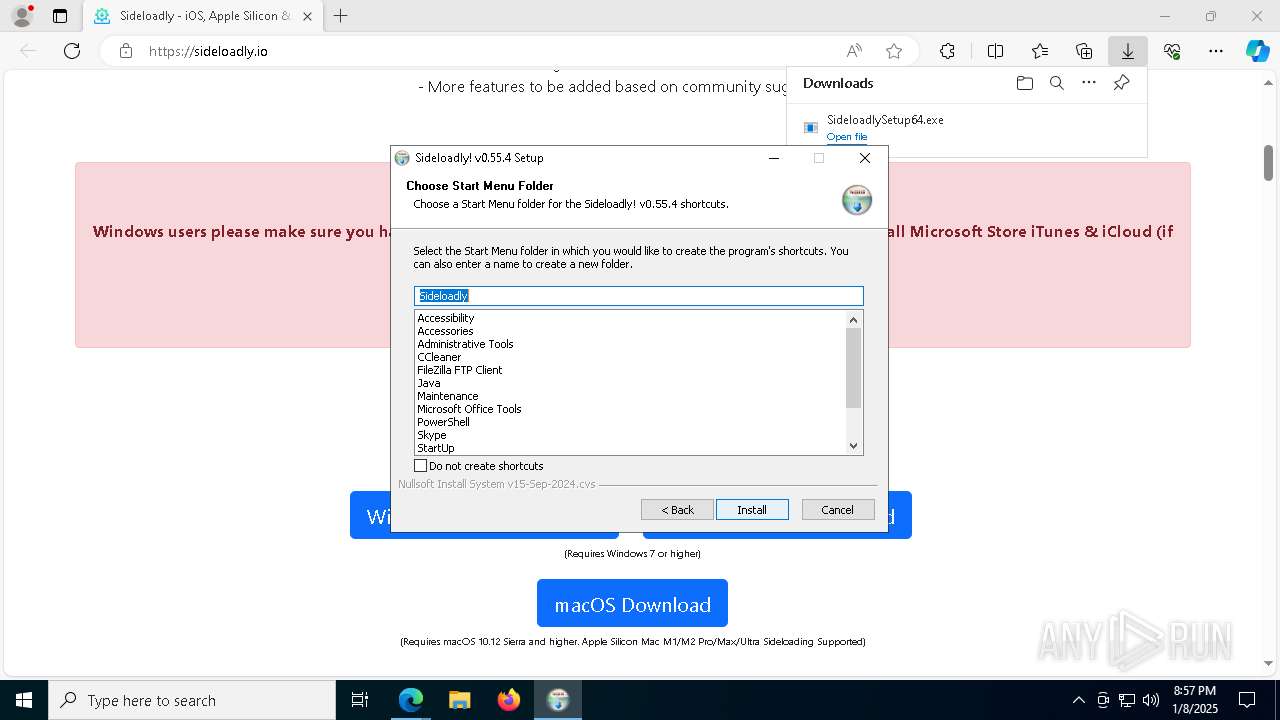The width and height of the screenshot is (1280, 720).
Task: Select Accessories in folder list
Action: point(445,331)
